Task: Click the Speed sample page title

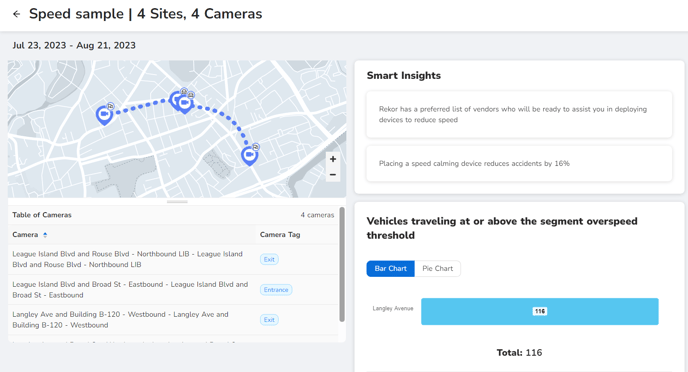Action: click(145, 14)
